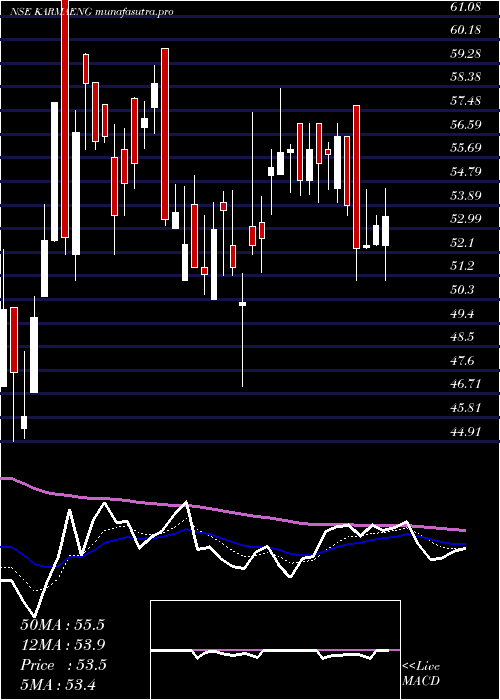
Task: Click the 56.59 price axis label
Action: point(464,124)
